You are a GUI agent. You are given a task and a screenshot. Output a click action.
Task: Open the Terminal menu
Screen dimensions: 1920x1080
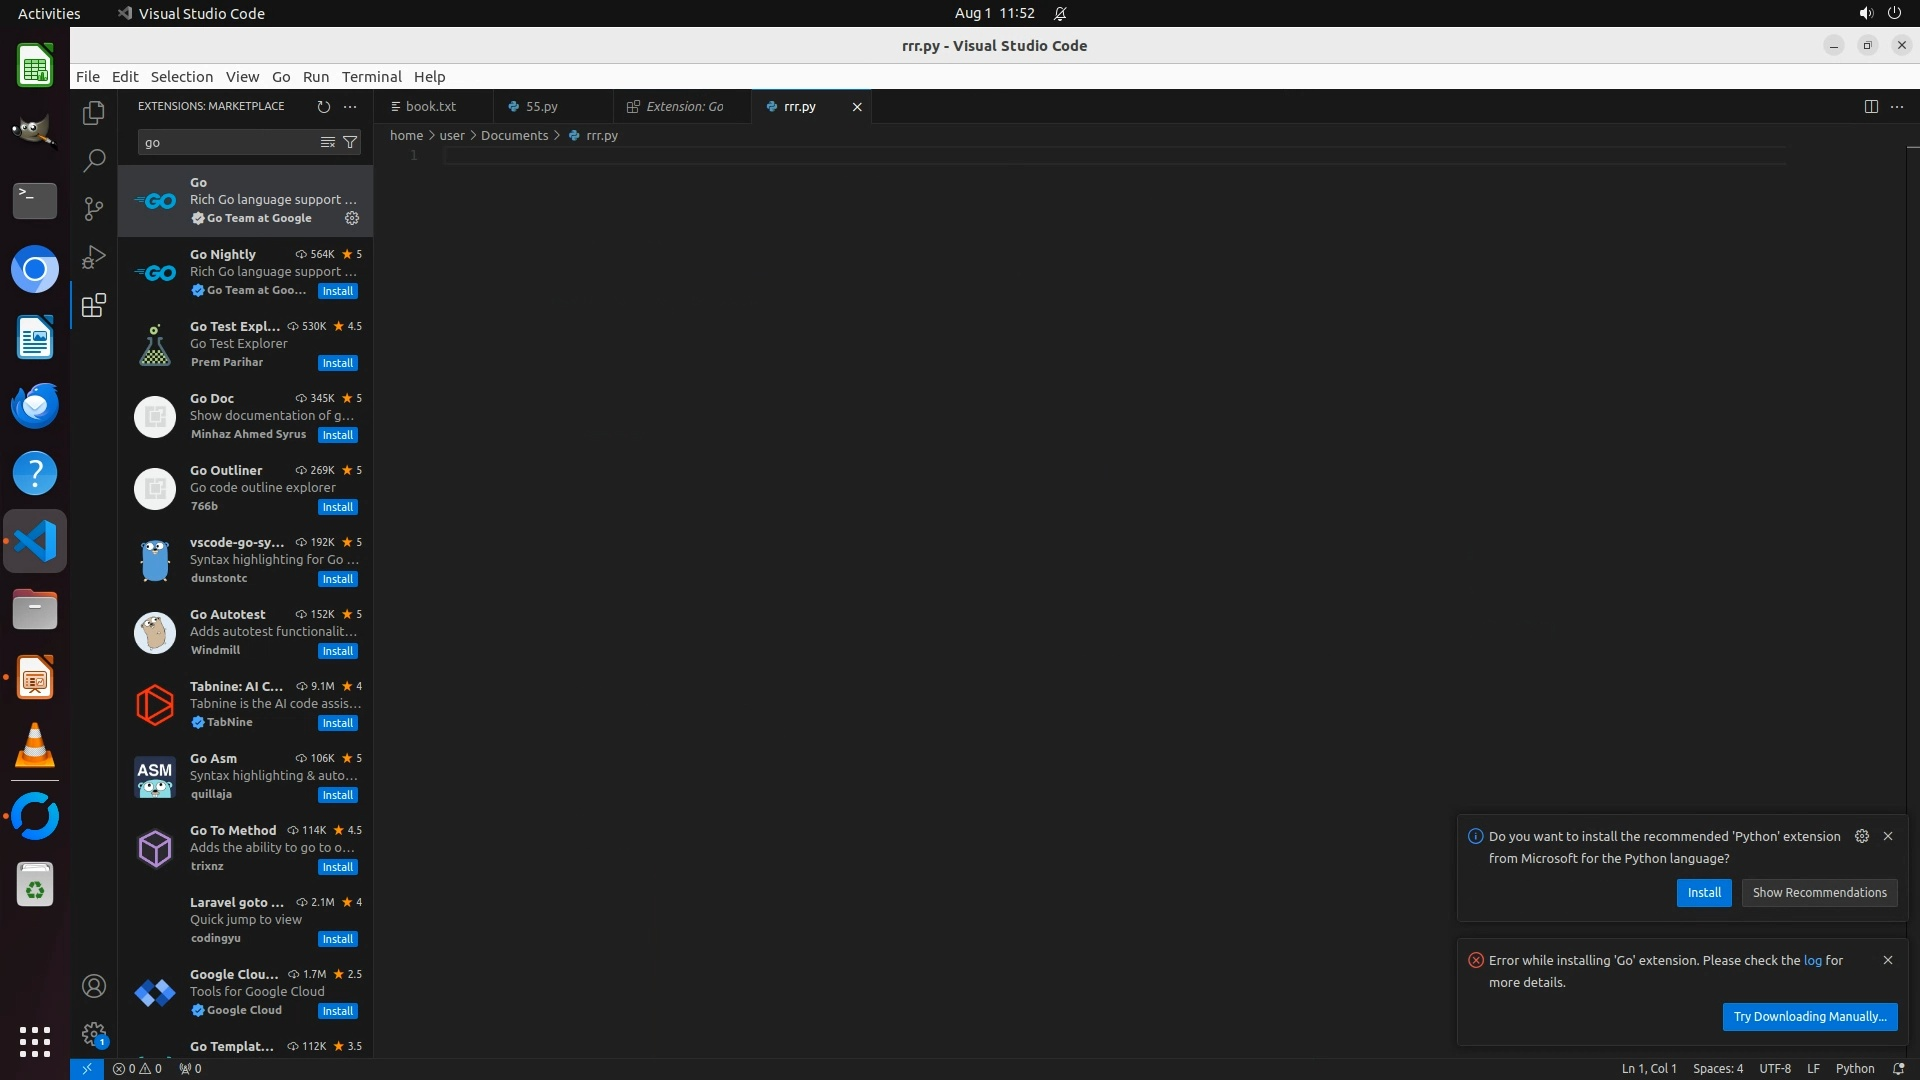371,77
